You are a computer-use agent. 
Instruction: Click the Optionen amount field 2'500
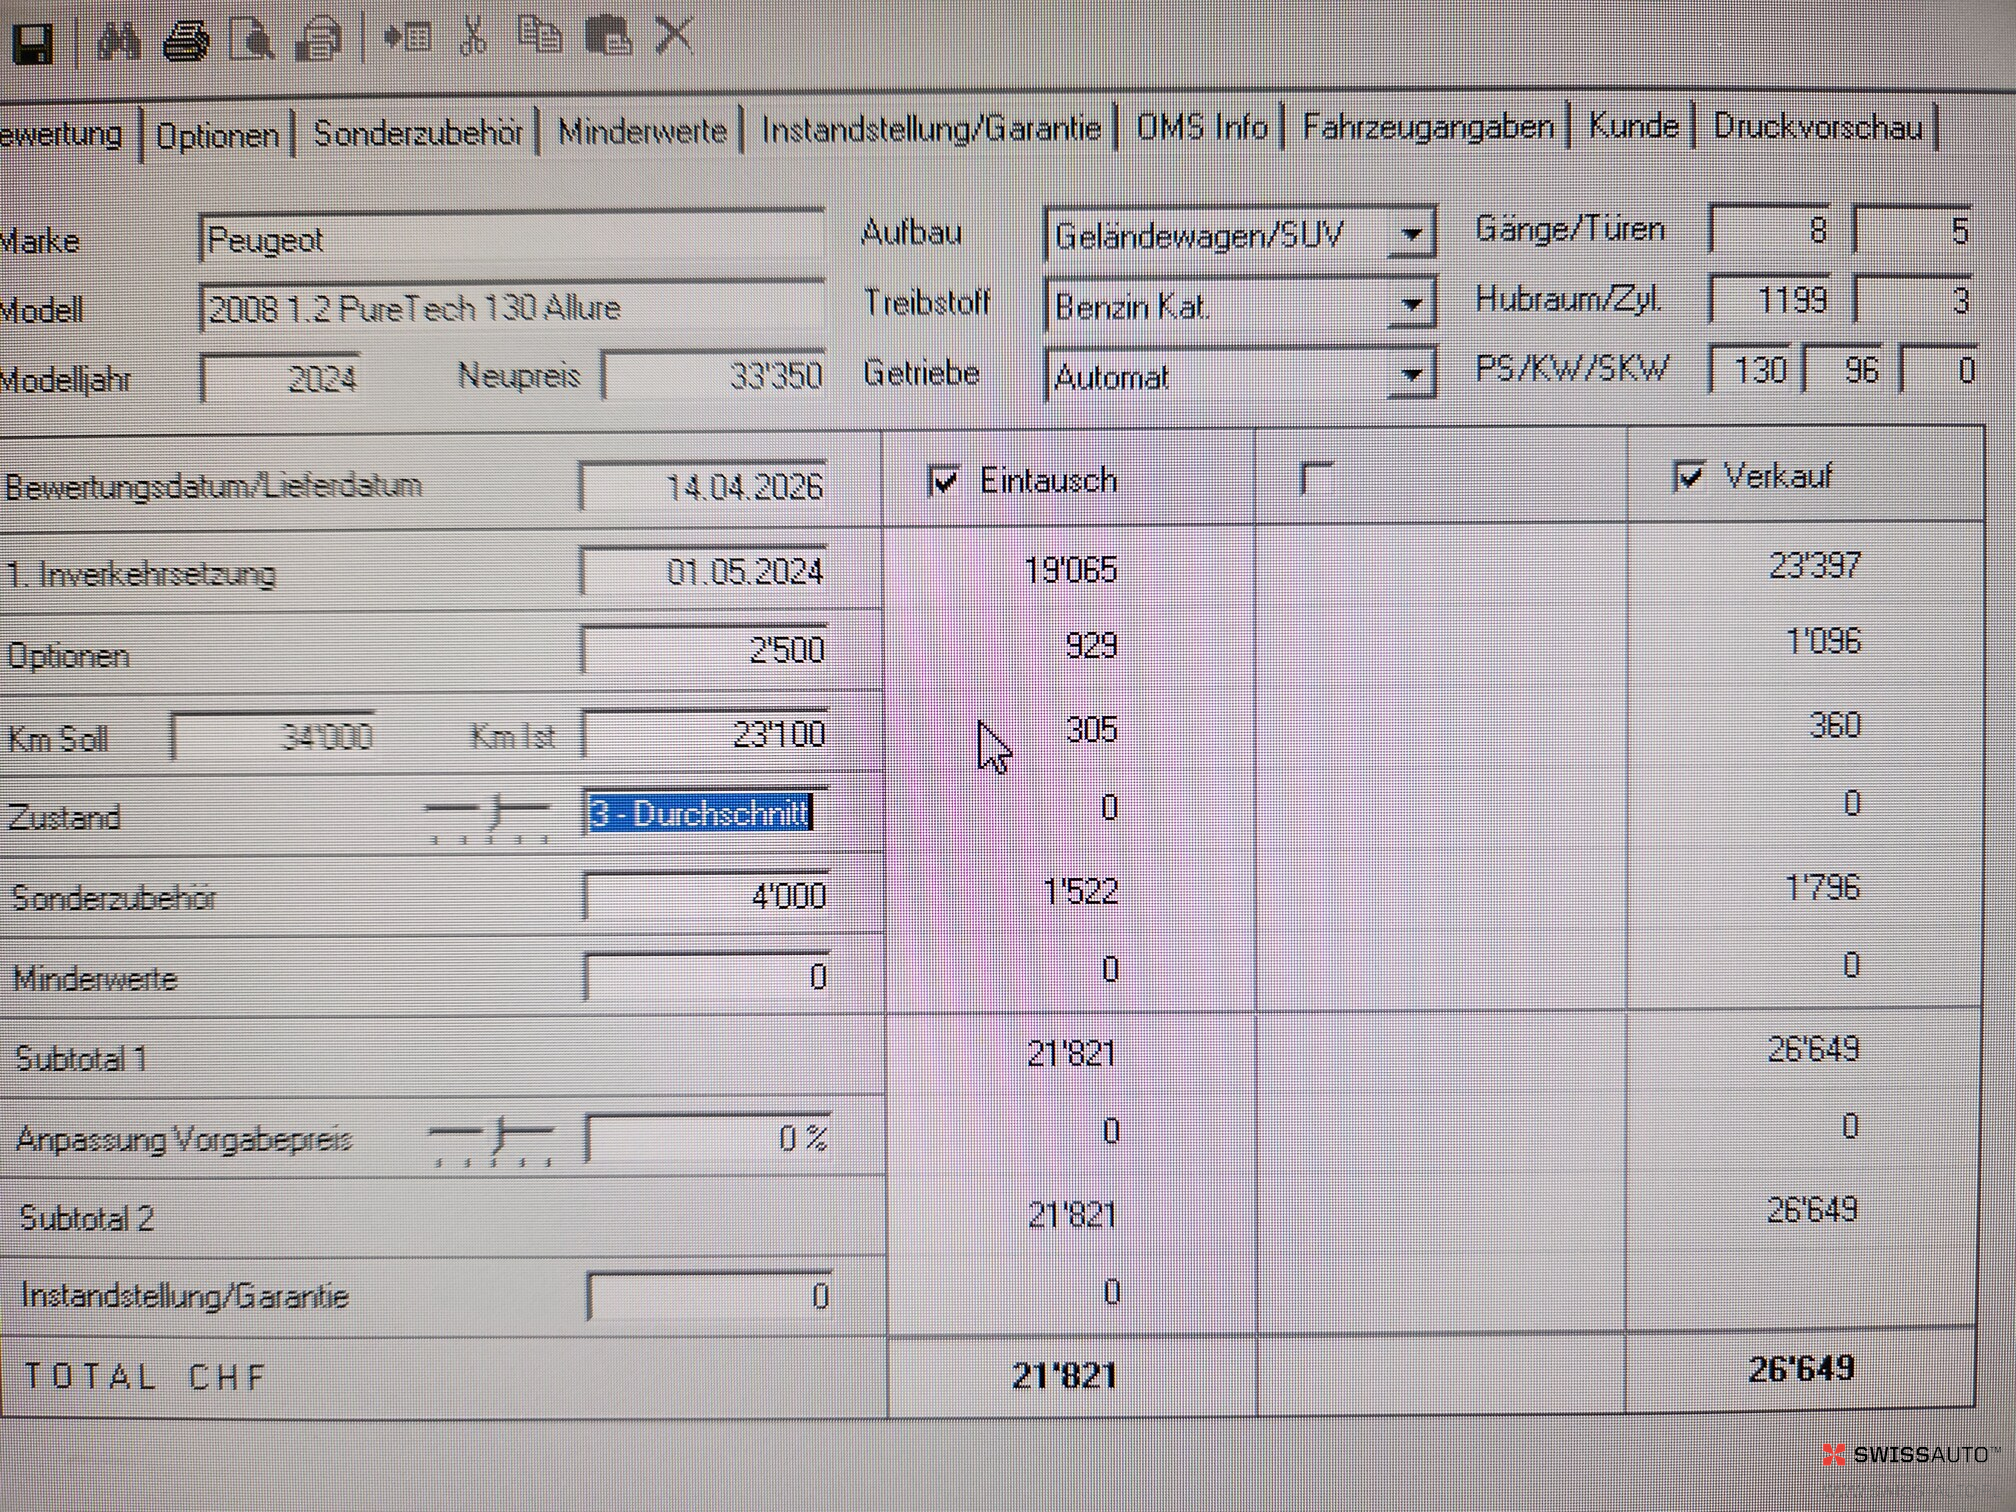pos(704,650)
